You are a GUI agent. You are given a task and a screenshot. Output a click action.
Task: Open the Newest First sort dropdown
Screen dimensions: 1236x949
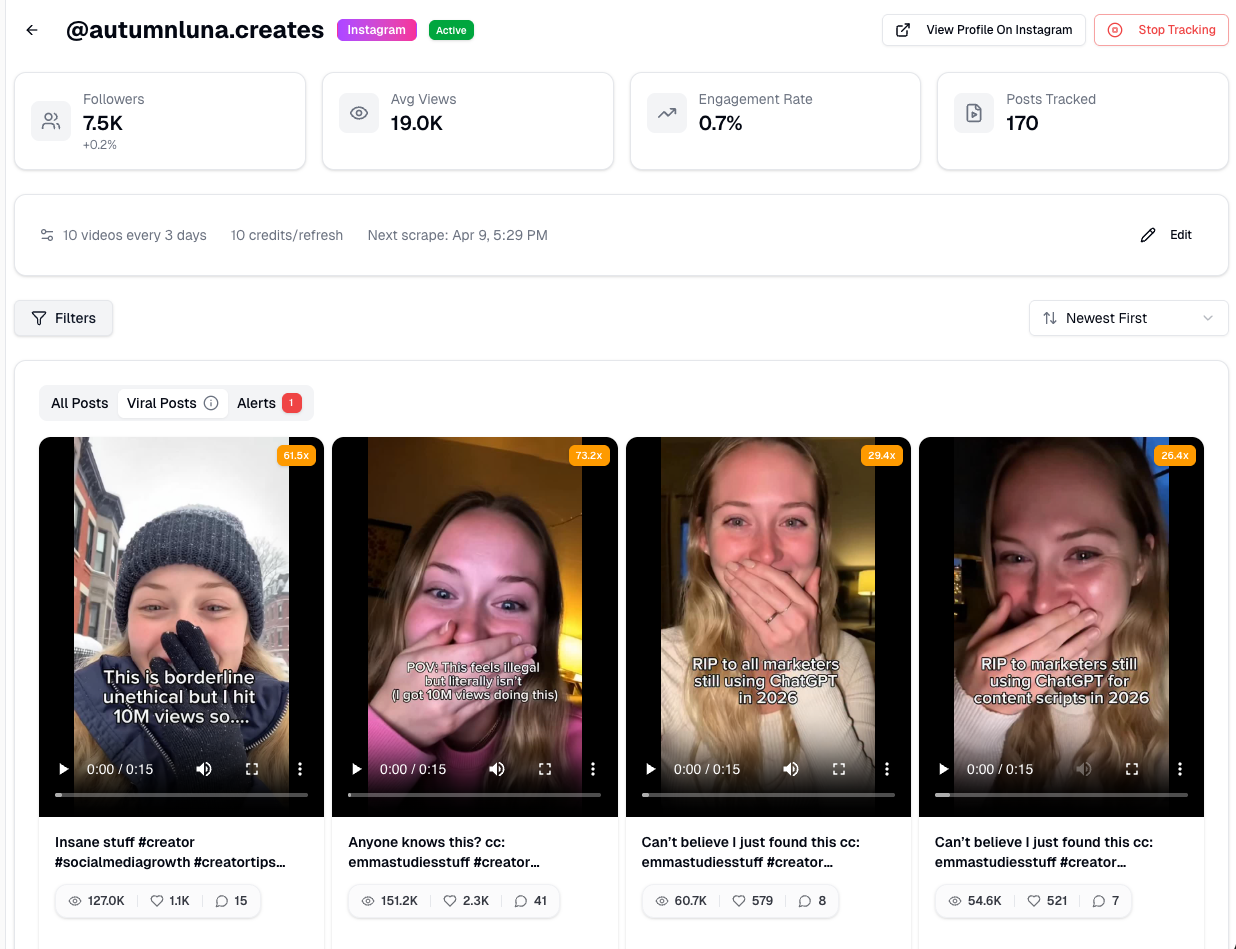tap(1128, 318)
